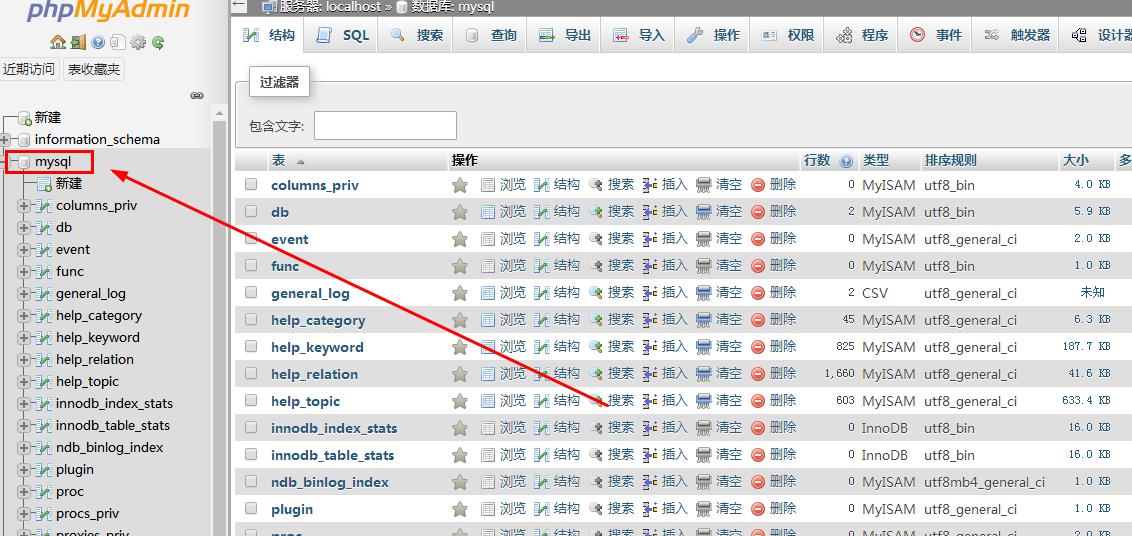Check the help_keyword row checkbox
This screenshot has width=1132, height=536.
click(251, 346)
